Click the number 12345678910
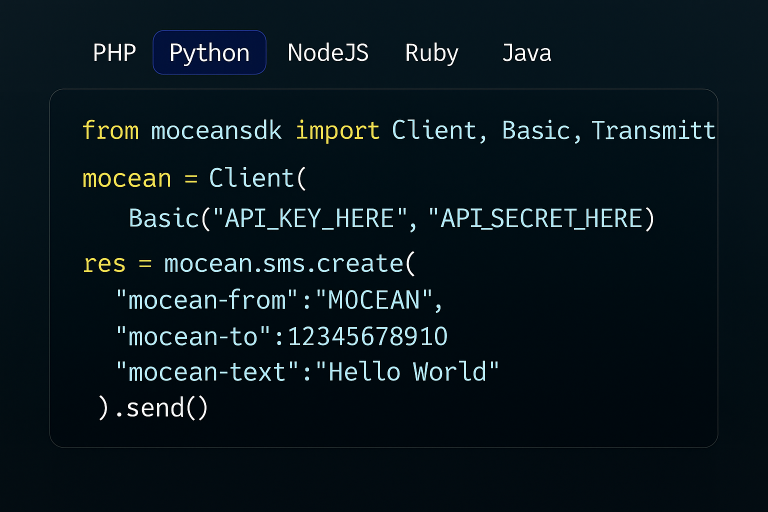 (x=367, y=337)
